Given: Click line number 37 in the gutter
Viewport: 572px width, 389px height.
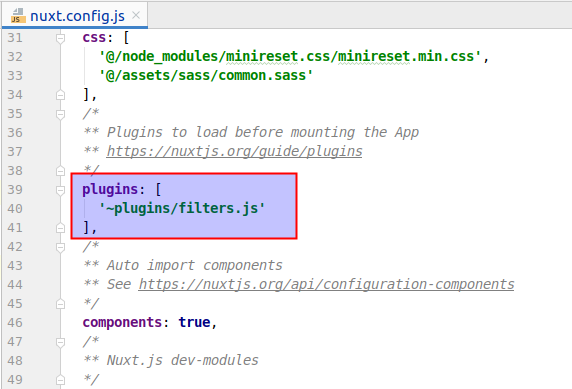Looking at the screenshot, I should pos(15,151).
